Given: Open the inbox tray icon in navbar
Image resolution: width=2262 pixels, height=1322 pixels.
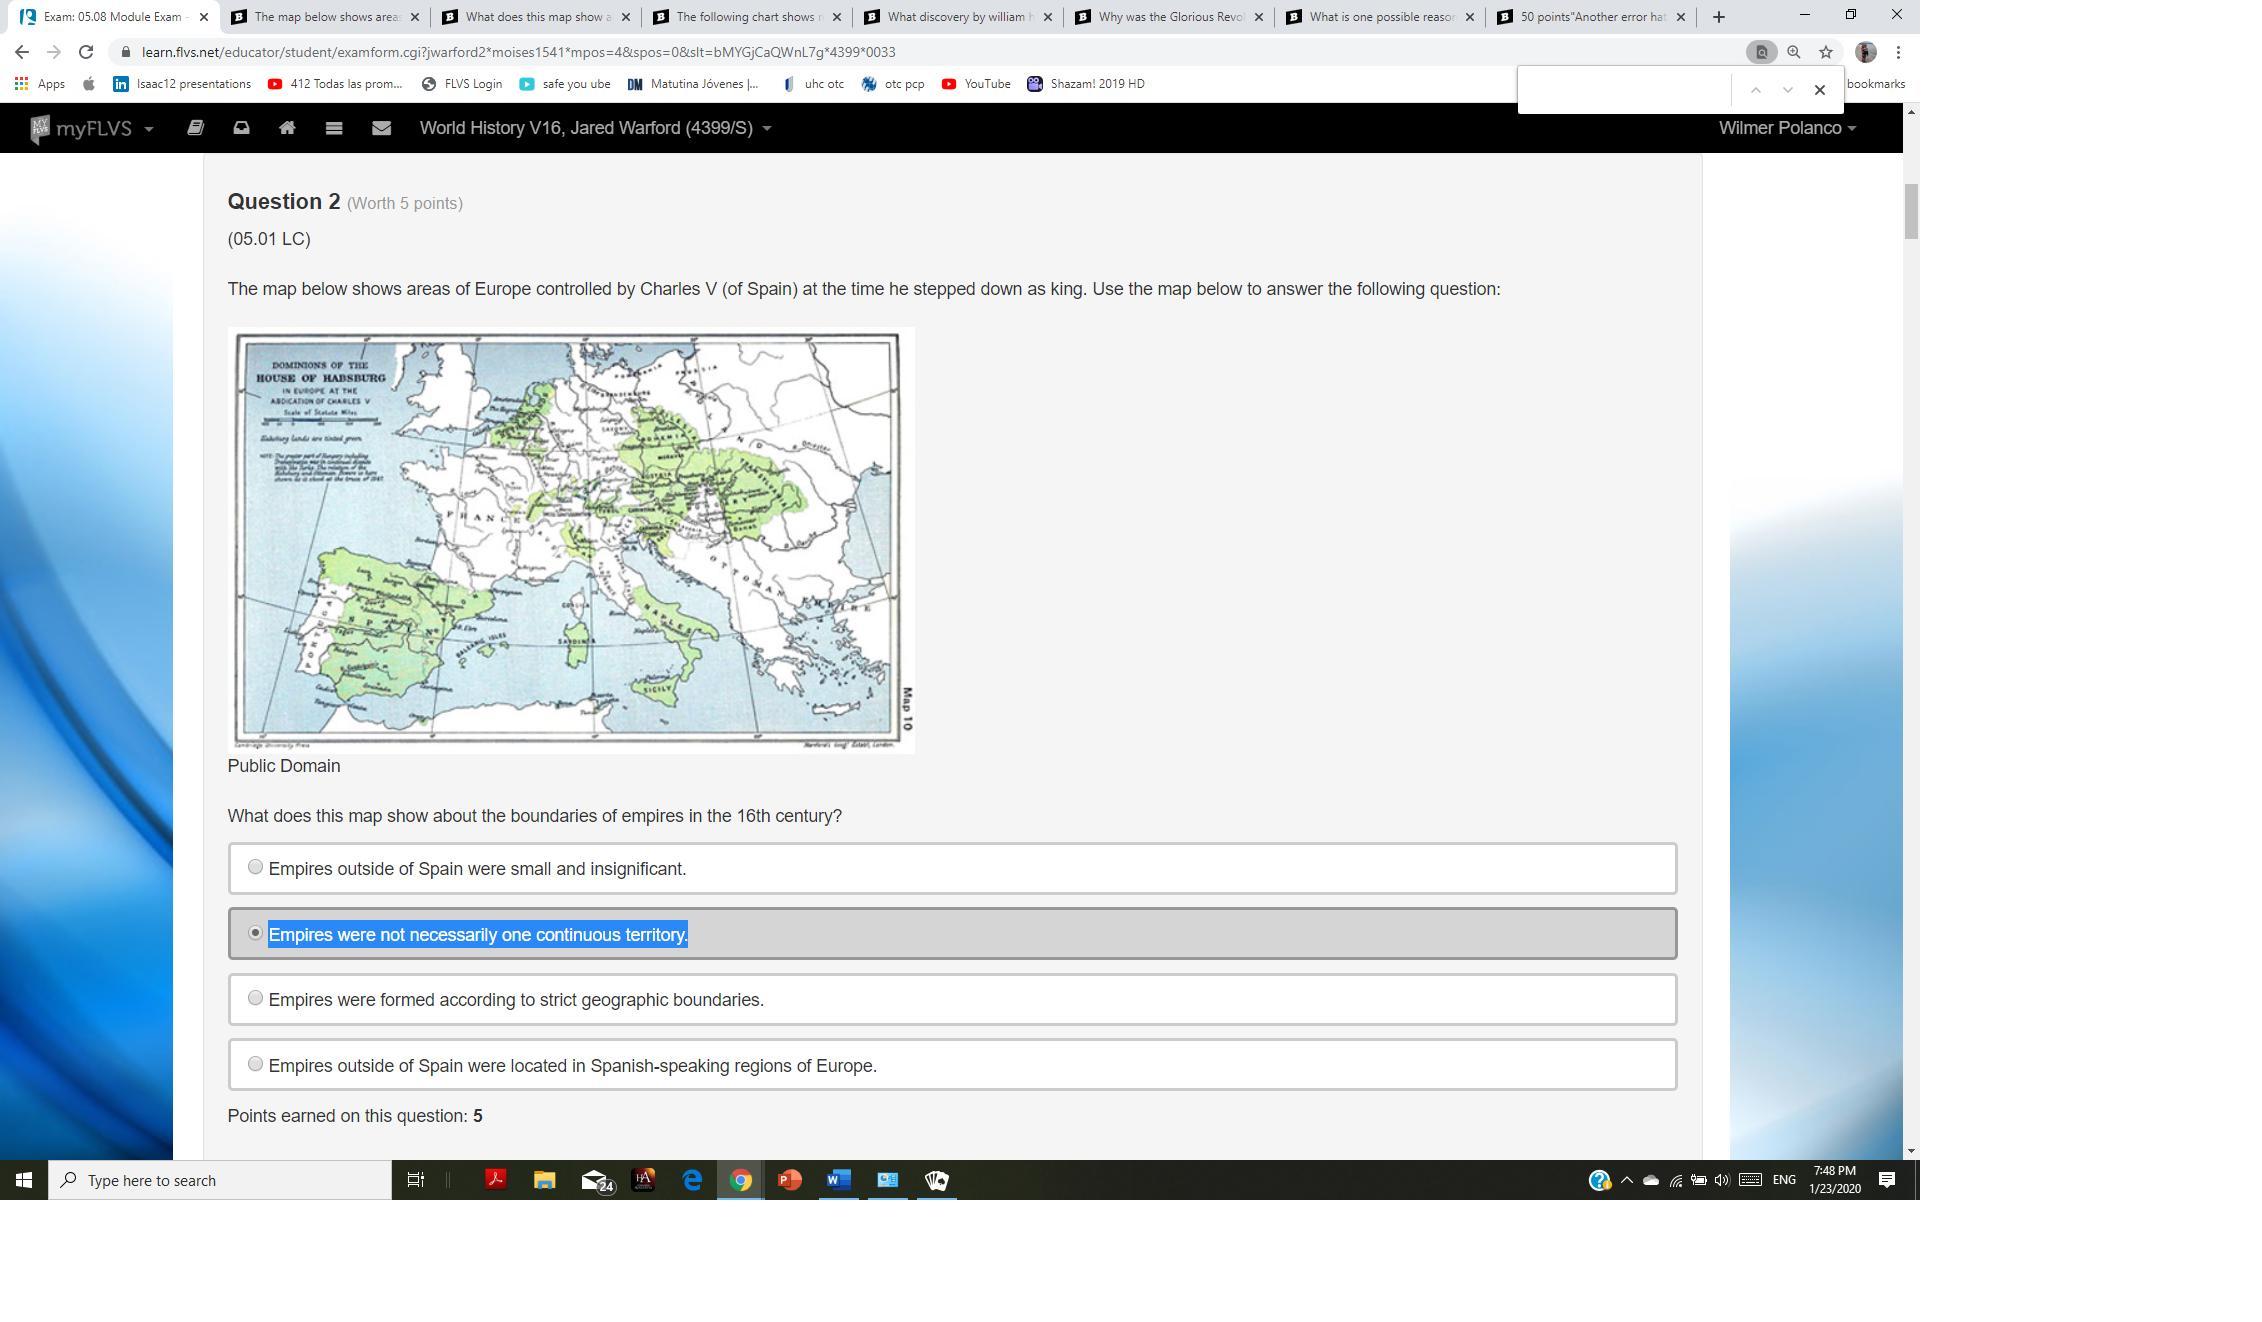Looking at the screenshot, I should point(241,128).
